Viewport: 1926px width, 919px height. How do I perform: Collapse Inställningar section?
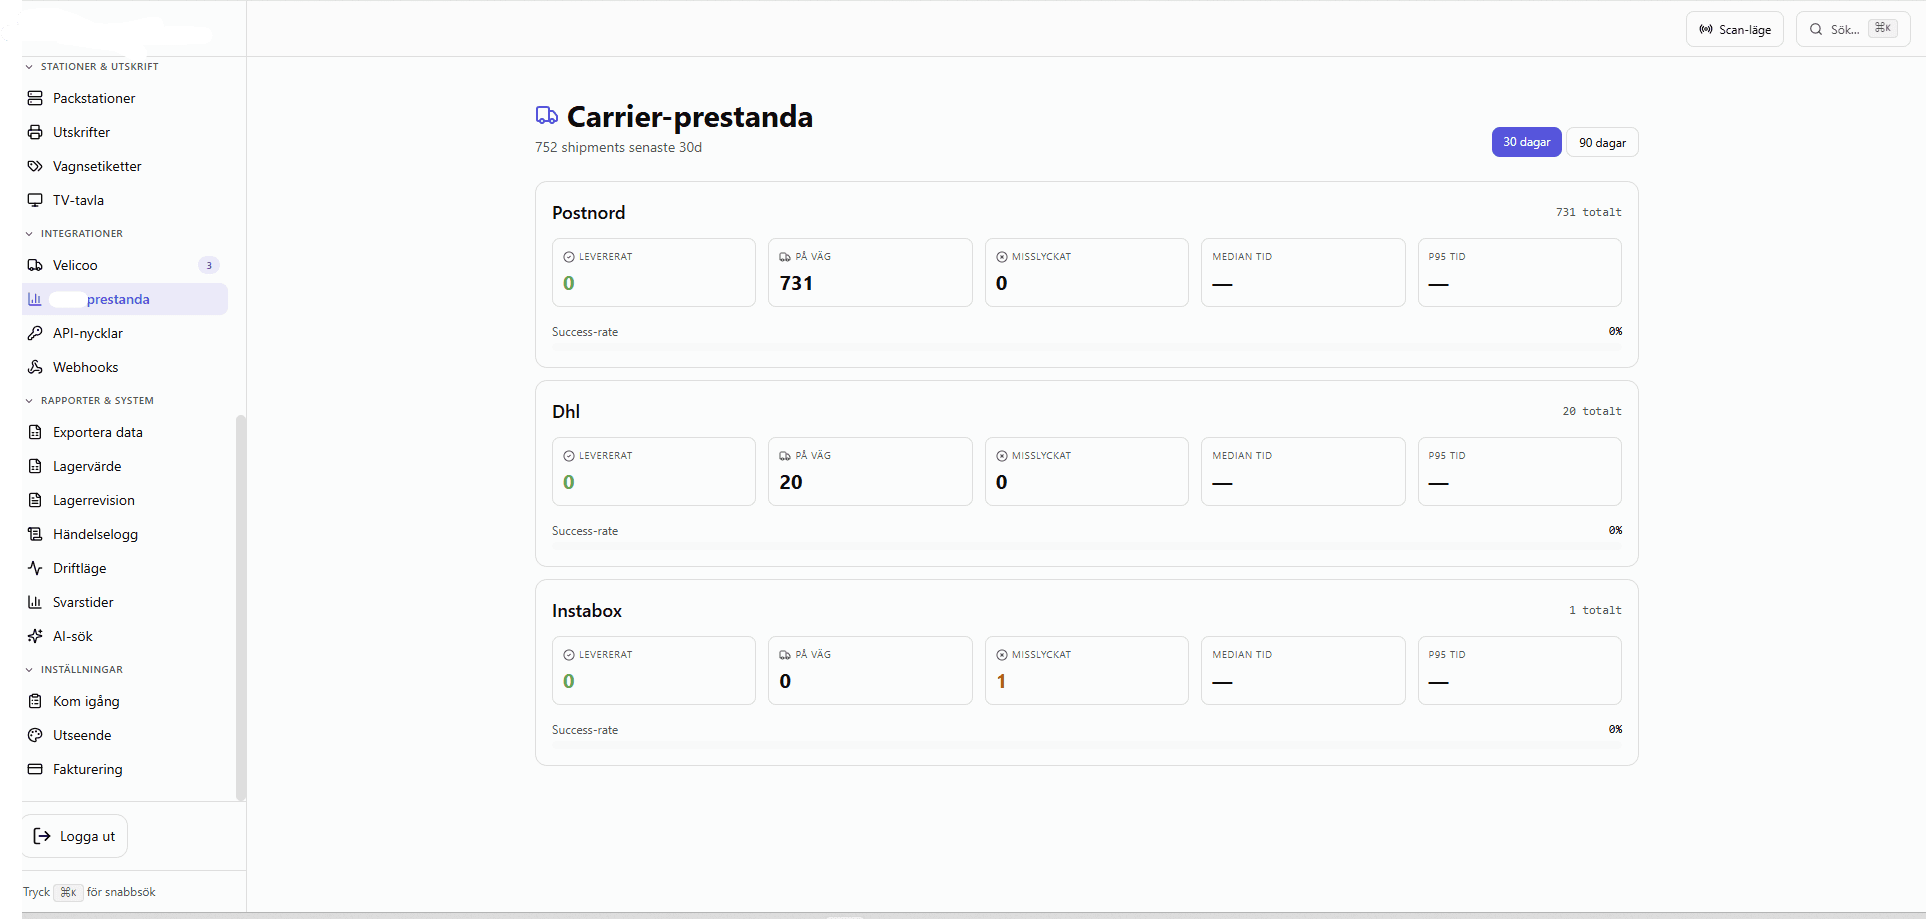click(x=74, y=669)
